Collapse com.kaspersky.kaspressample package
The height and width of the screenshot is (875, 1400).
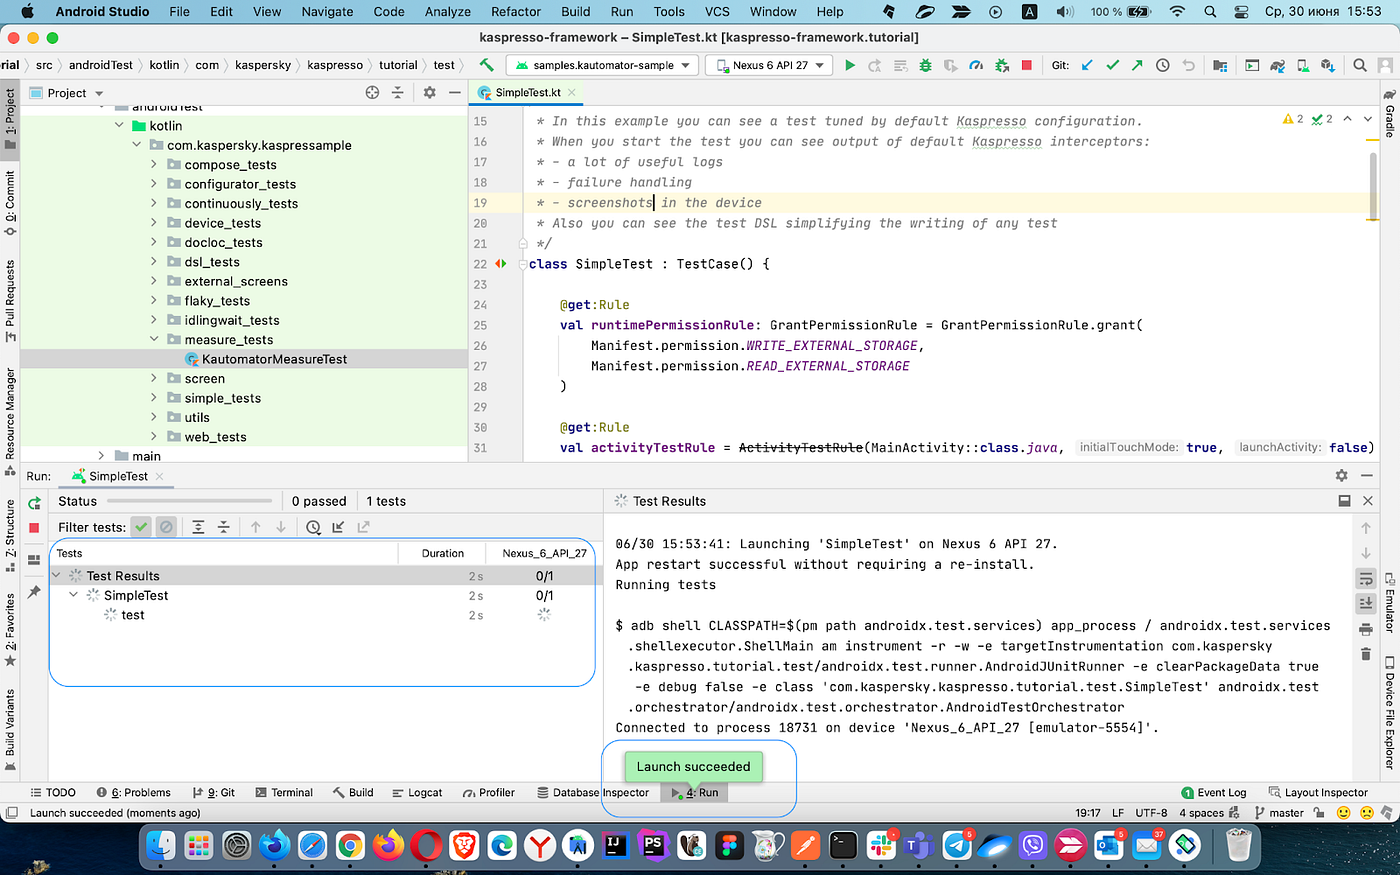coord(137,145)
